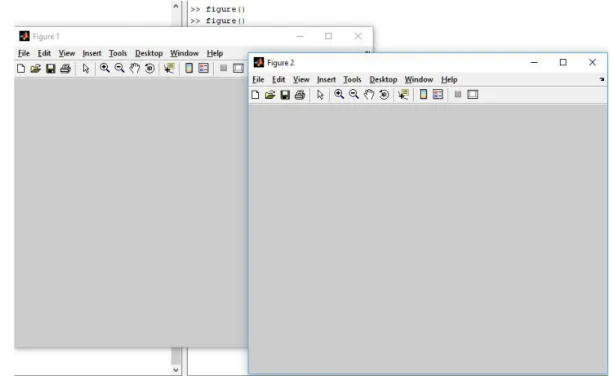Toggle Insert Legend icon in Figure 2

coord(438,94)
